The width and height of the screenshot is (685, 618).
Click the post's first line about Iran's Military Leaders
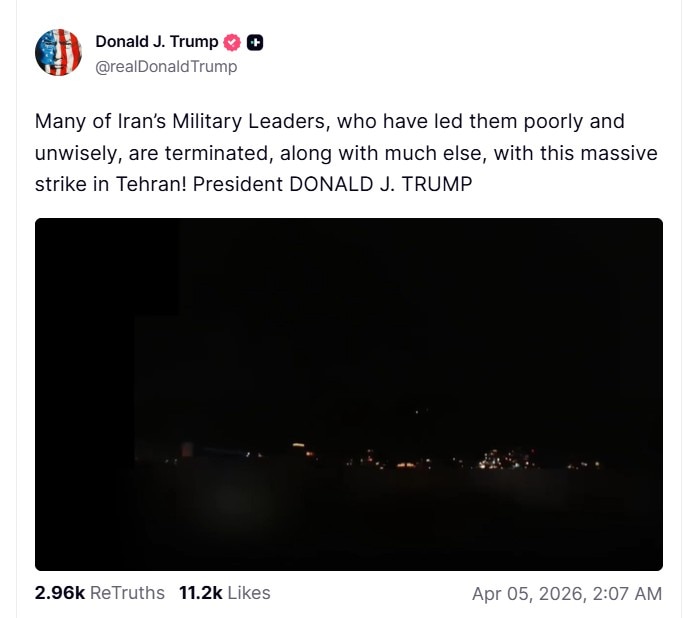click(329, 122)
